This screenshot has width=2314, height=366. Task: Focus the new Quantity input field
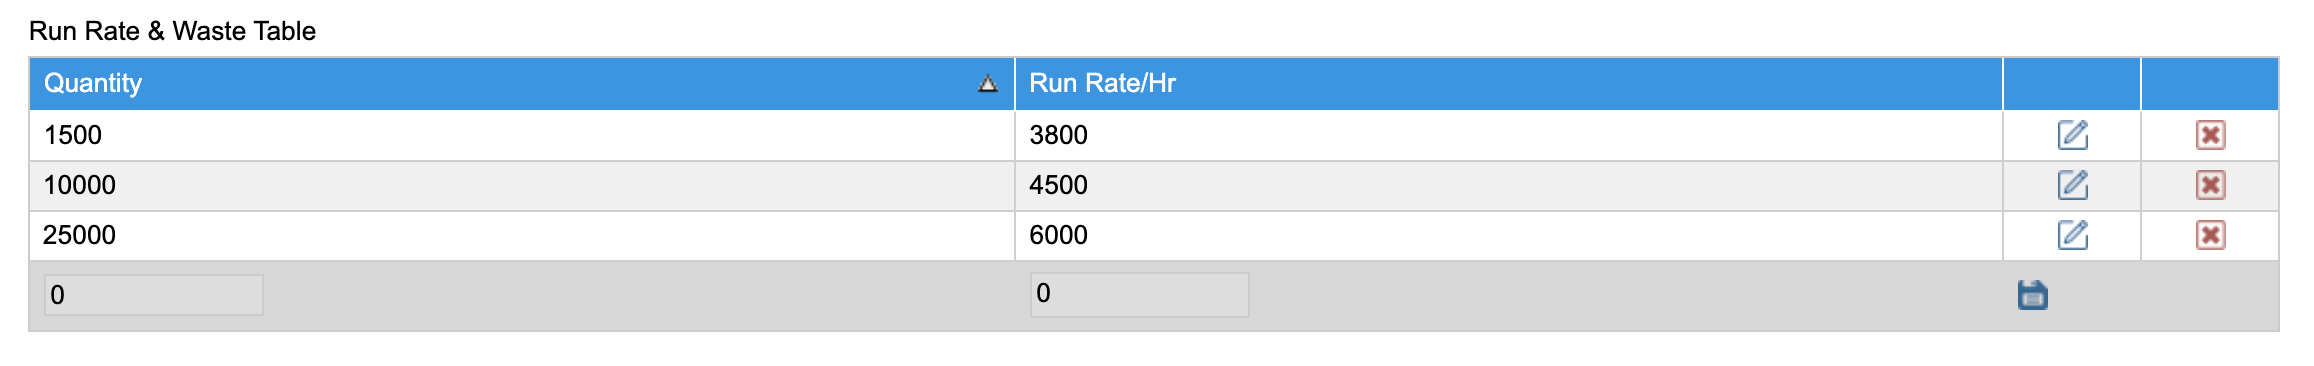coord(154,295)
